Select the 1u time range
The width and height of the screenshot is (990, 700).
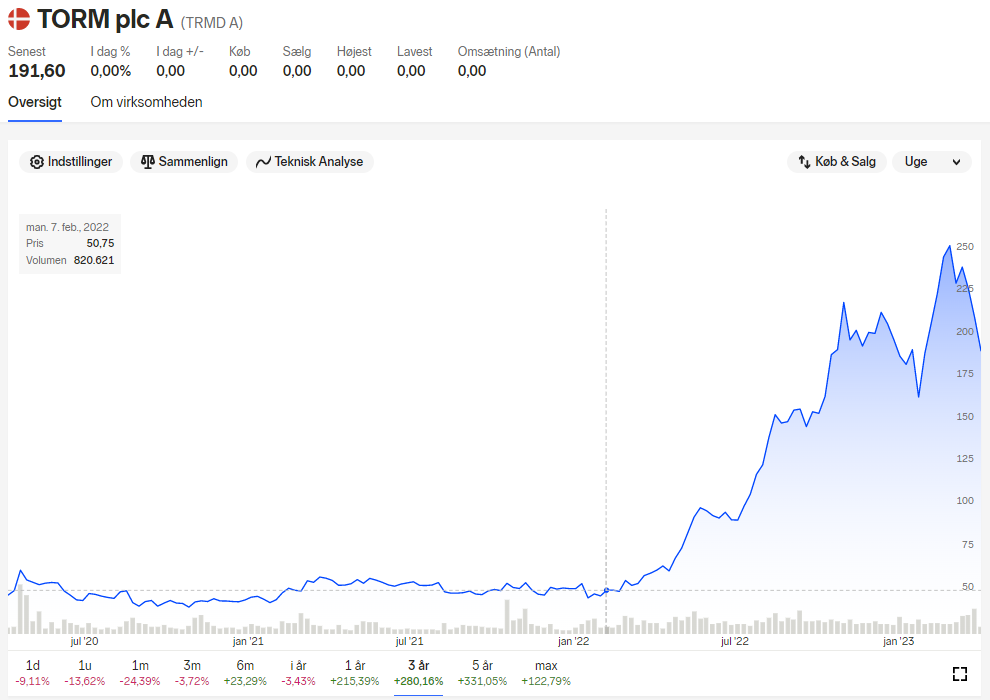tap(85, 673)
